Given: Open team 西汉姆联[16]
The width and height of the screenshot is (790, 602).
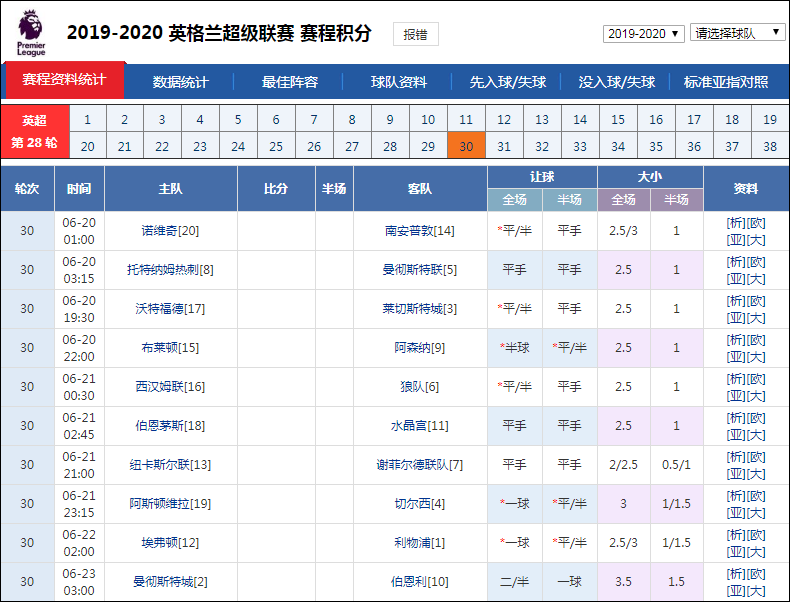Looking at the screenshot, I should (170, 386).
